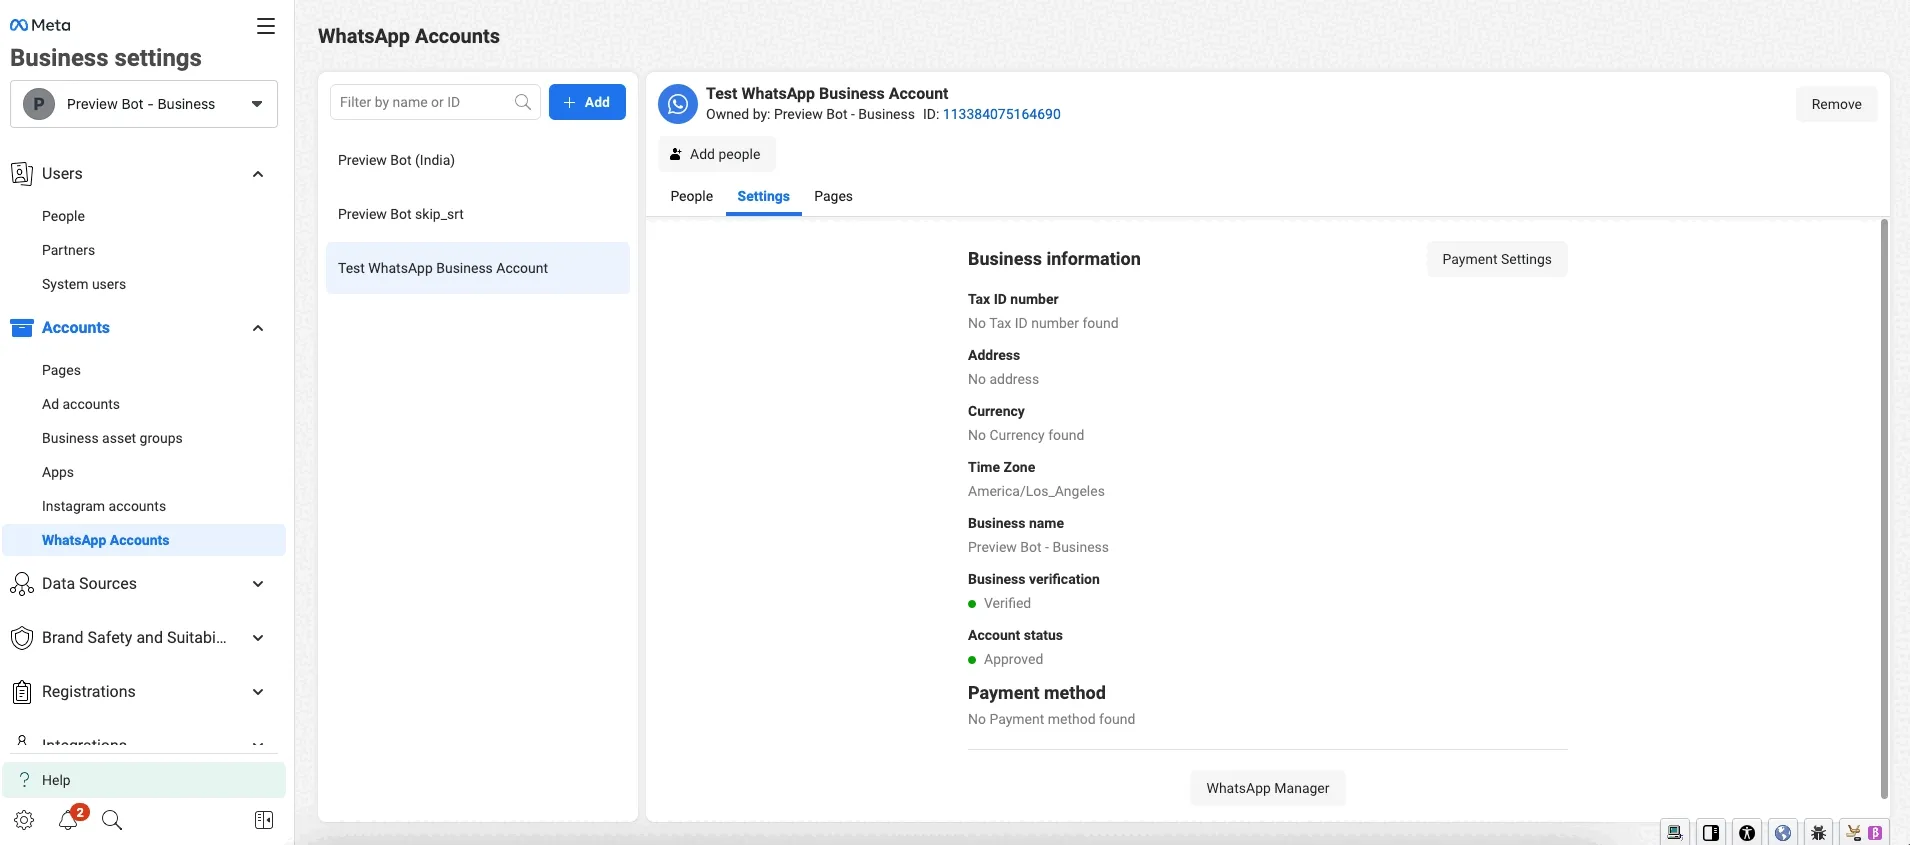
Task: Expand the Data Sources section
Action: click(x=258, y=584)
